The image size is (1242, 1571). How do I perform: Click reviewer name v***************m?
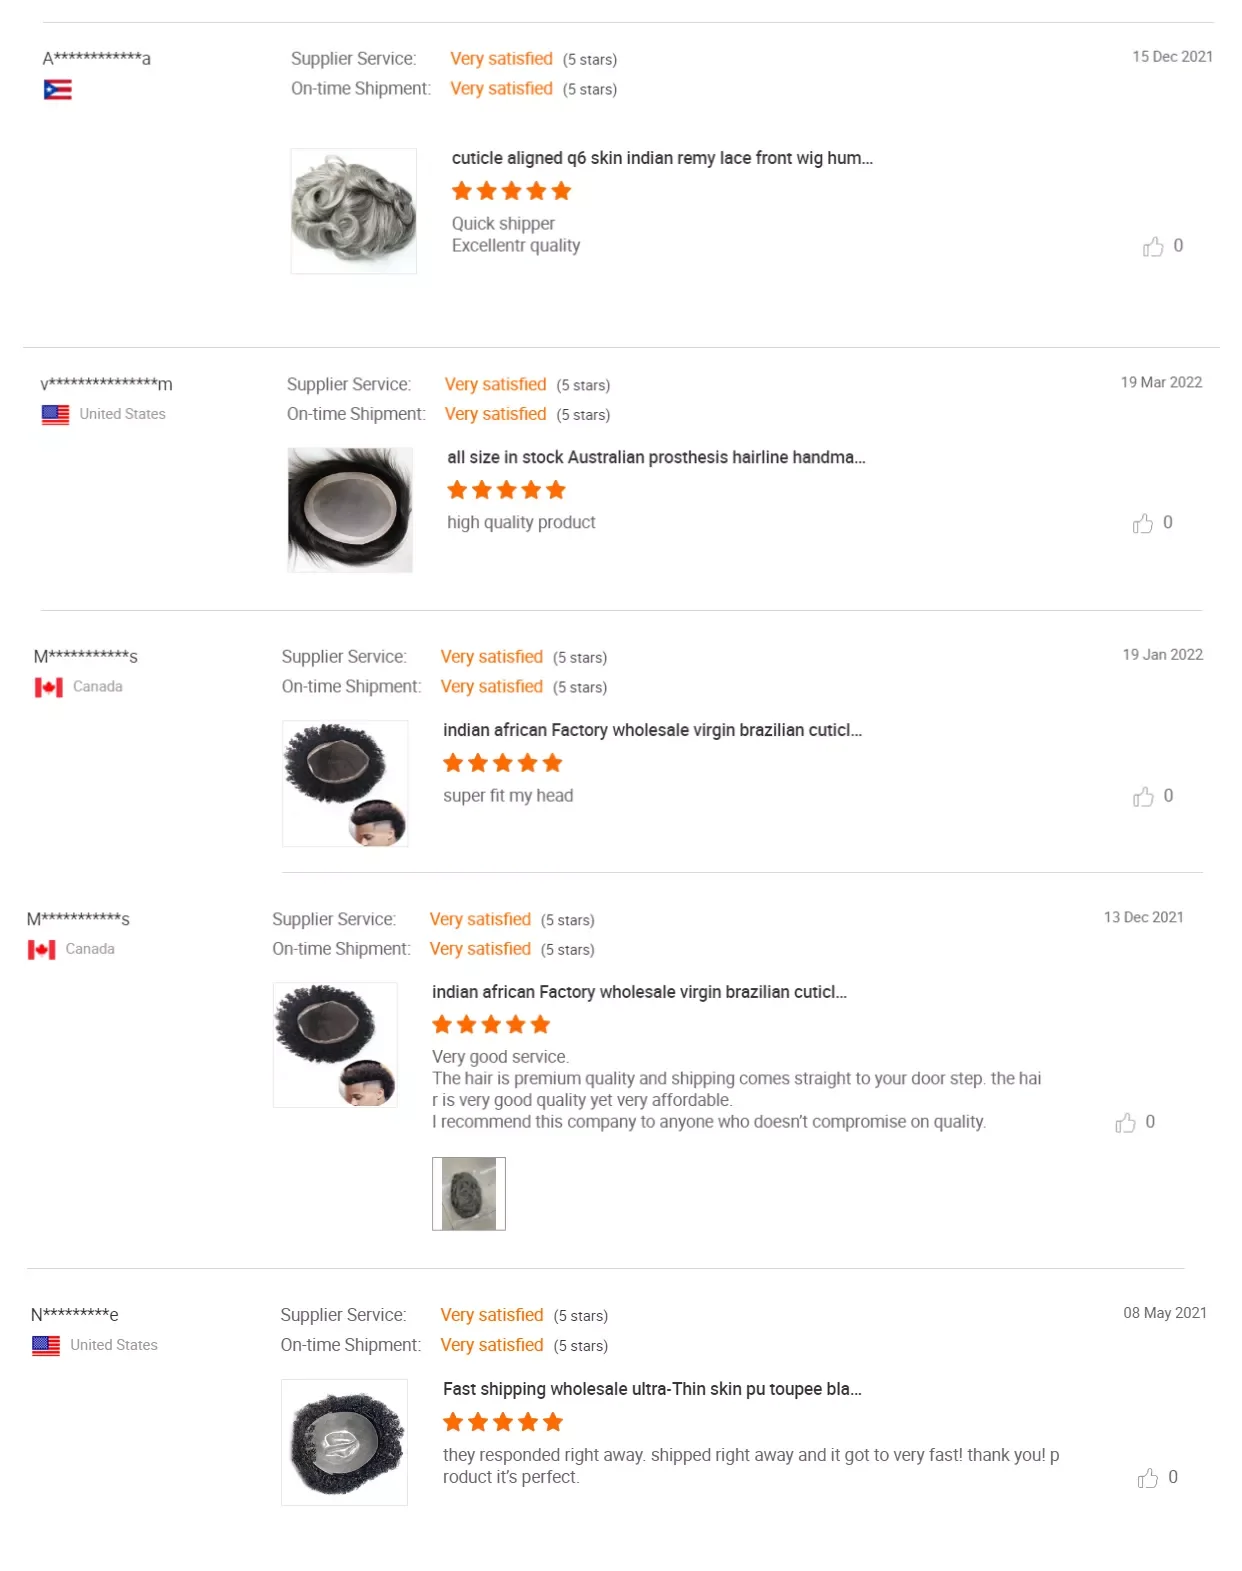tap(106, 384)
